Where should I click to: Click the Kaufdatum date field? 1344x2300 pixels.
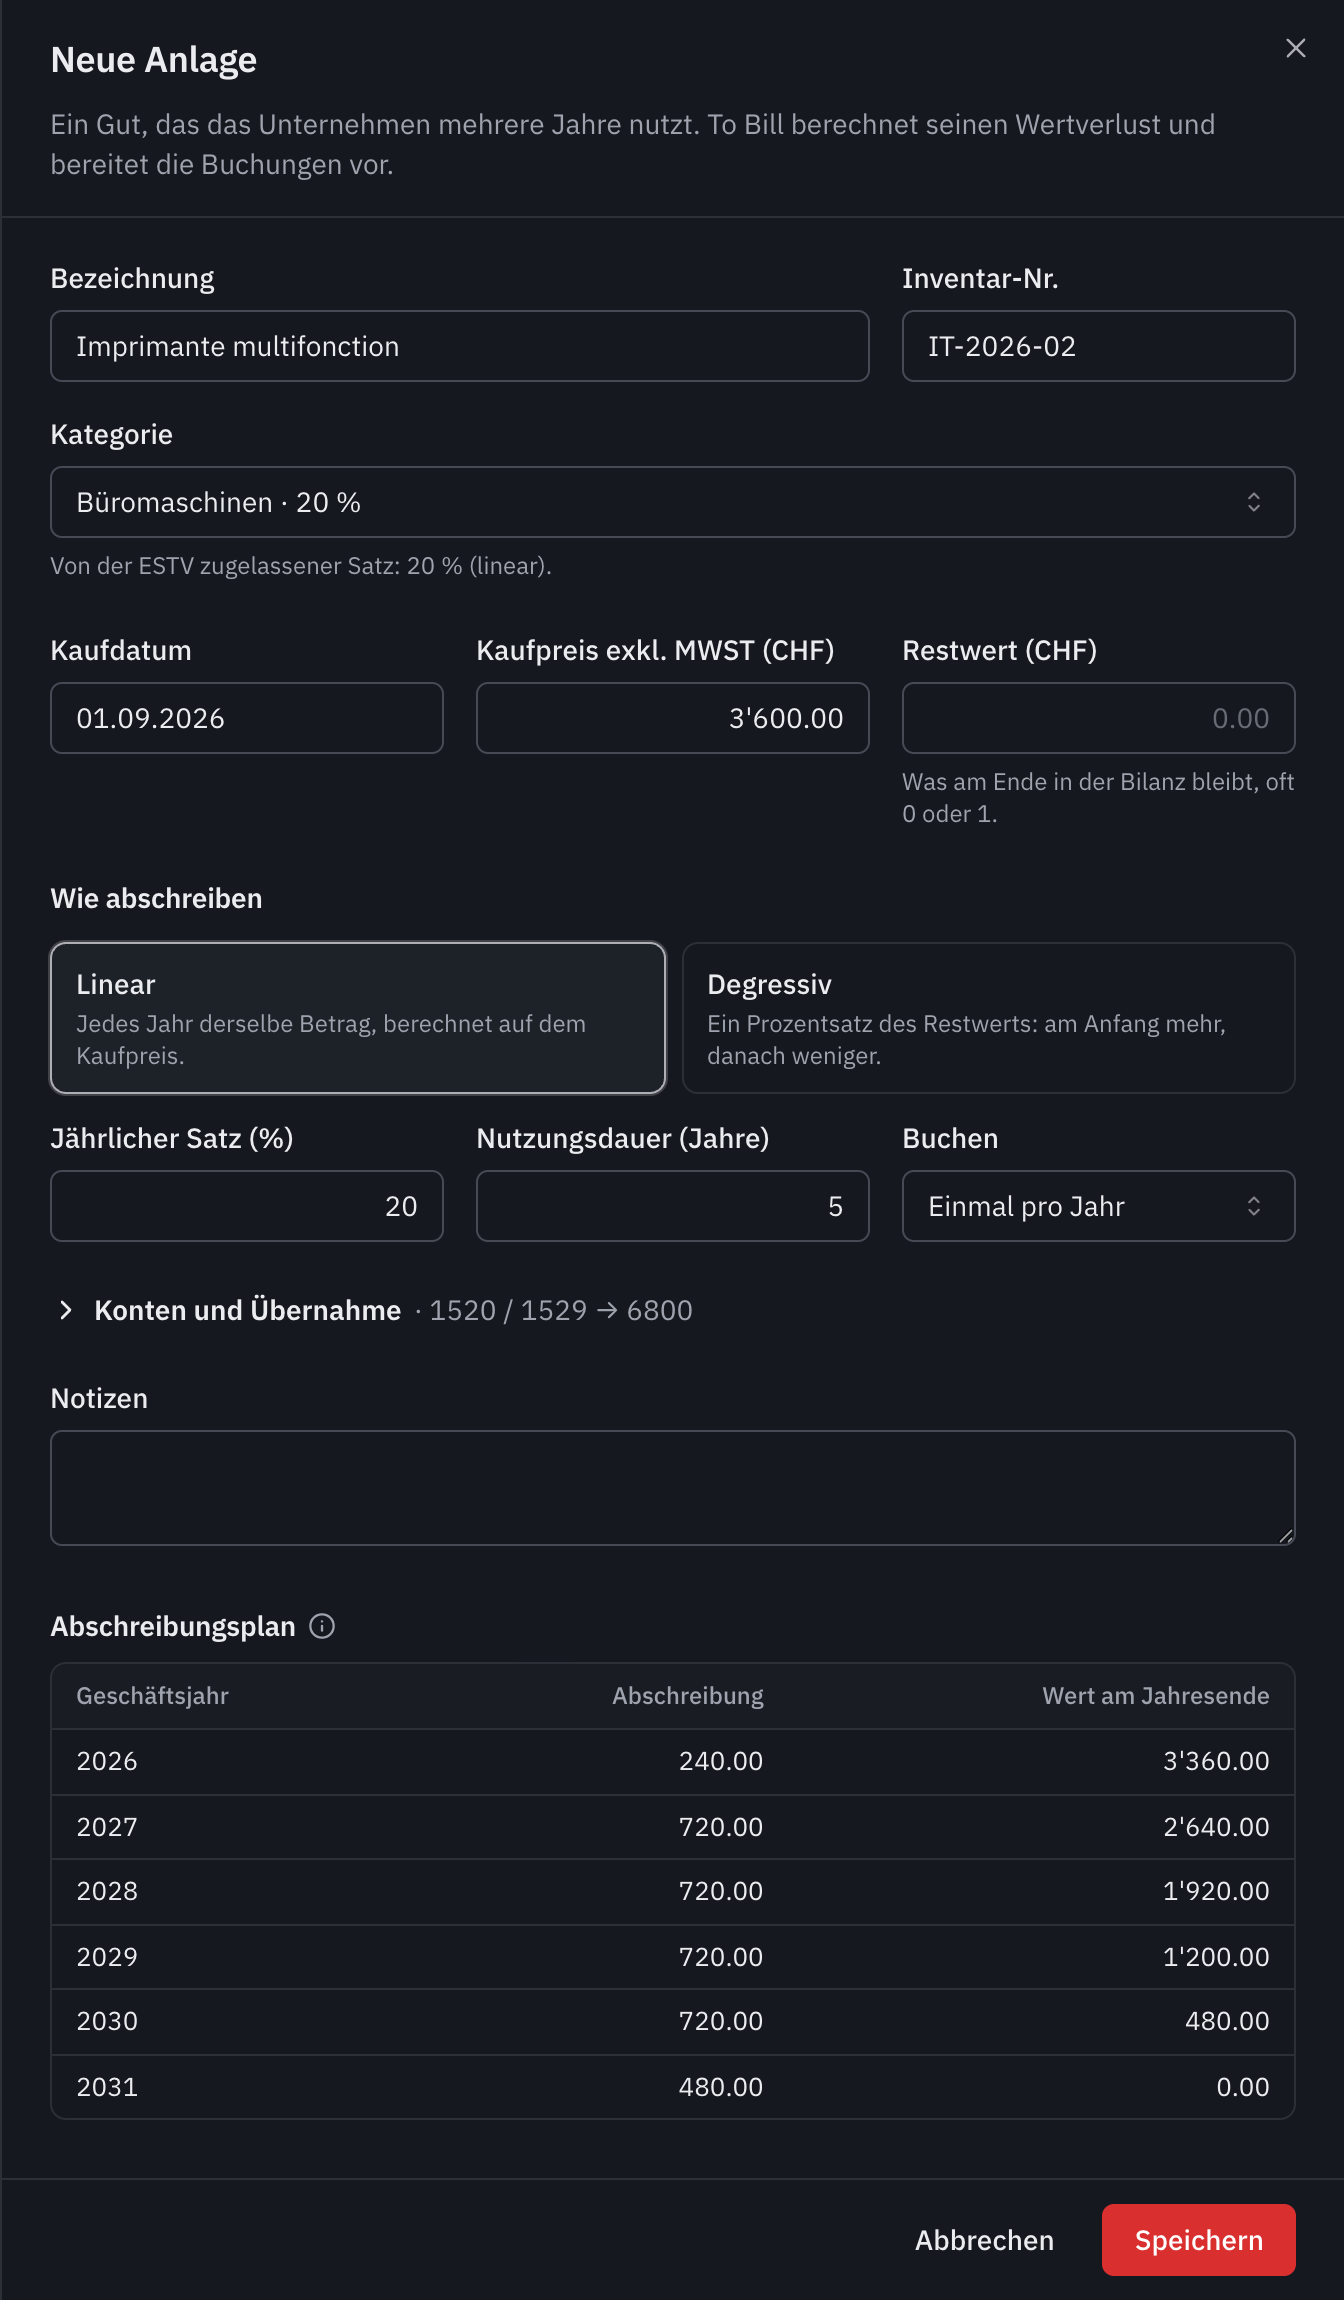[x=247, y=718]
